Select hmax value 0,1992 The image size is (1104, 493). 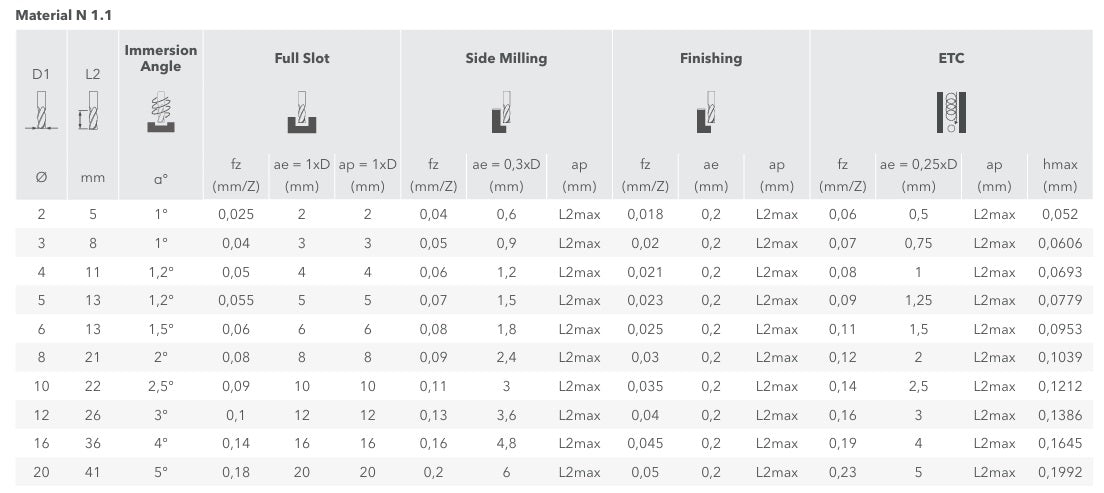point(1060,472)
